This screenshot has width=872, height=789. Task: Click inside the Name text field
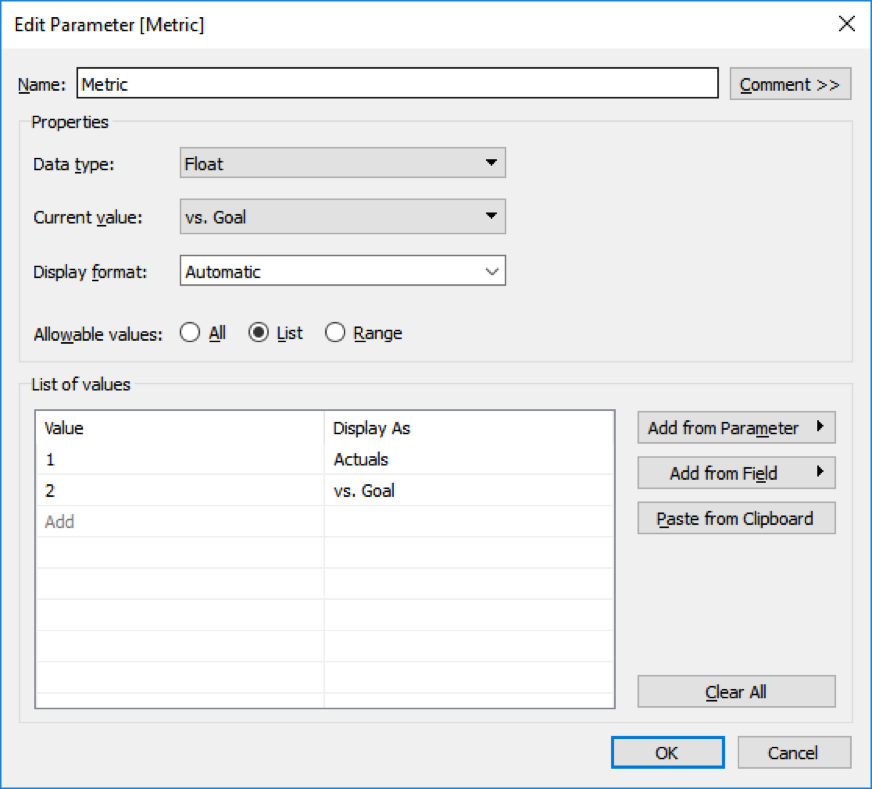point(398,84)
